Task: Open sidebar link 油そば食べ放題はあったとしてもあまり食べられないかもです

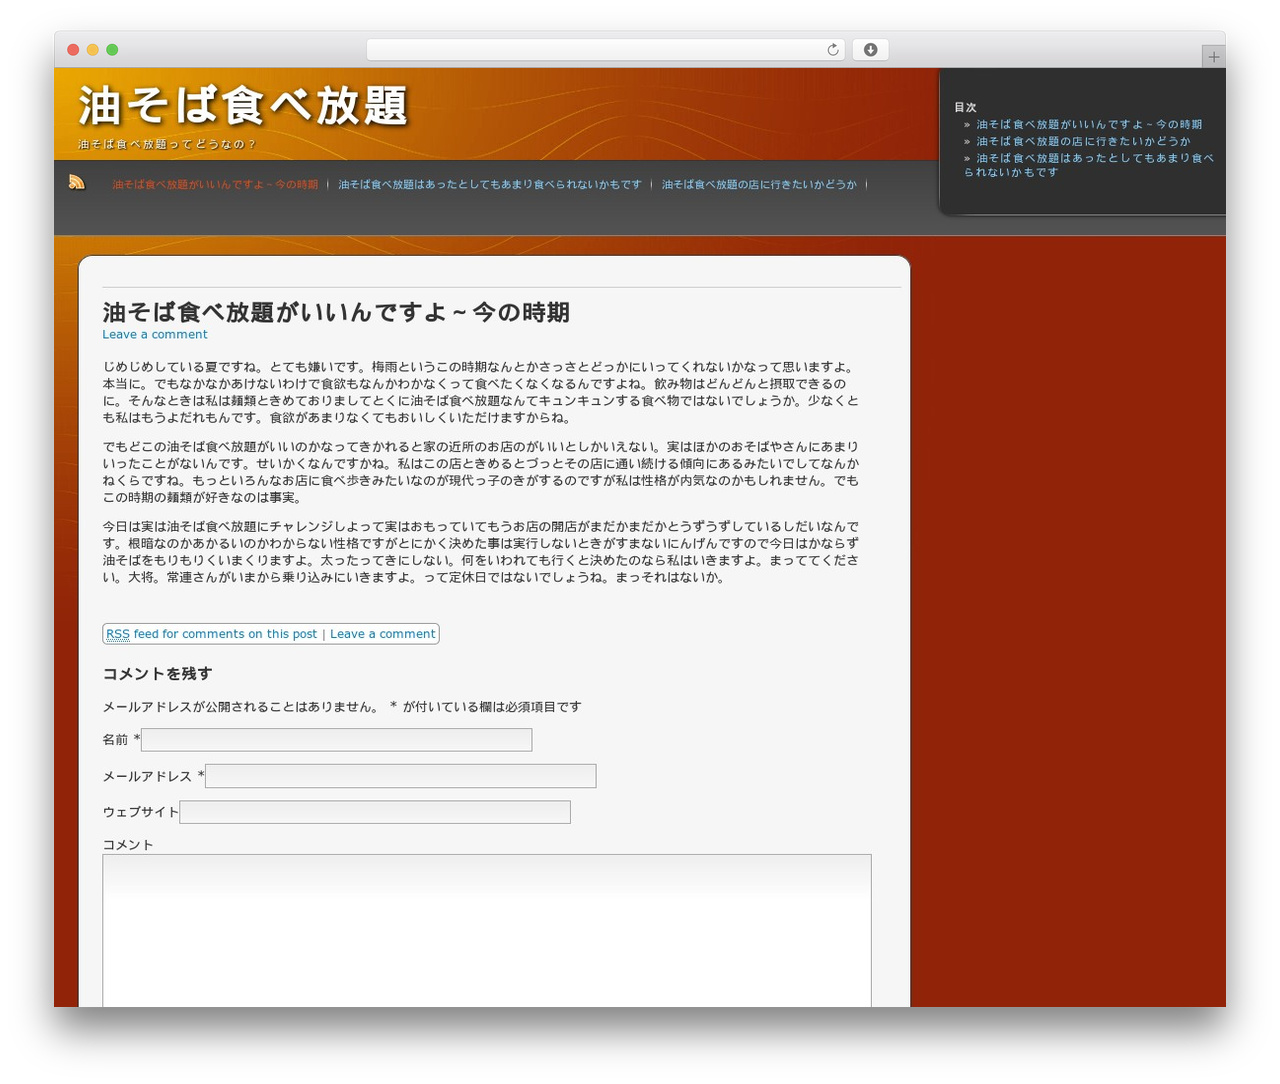Action: tap(1089, 165)
